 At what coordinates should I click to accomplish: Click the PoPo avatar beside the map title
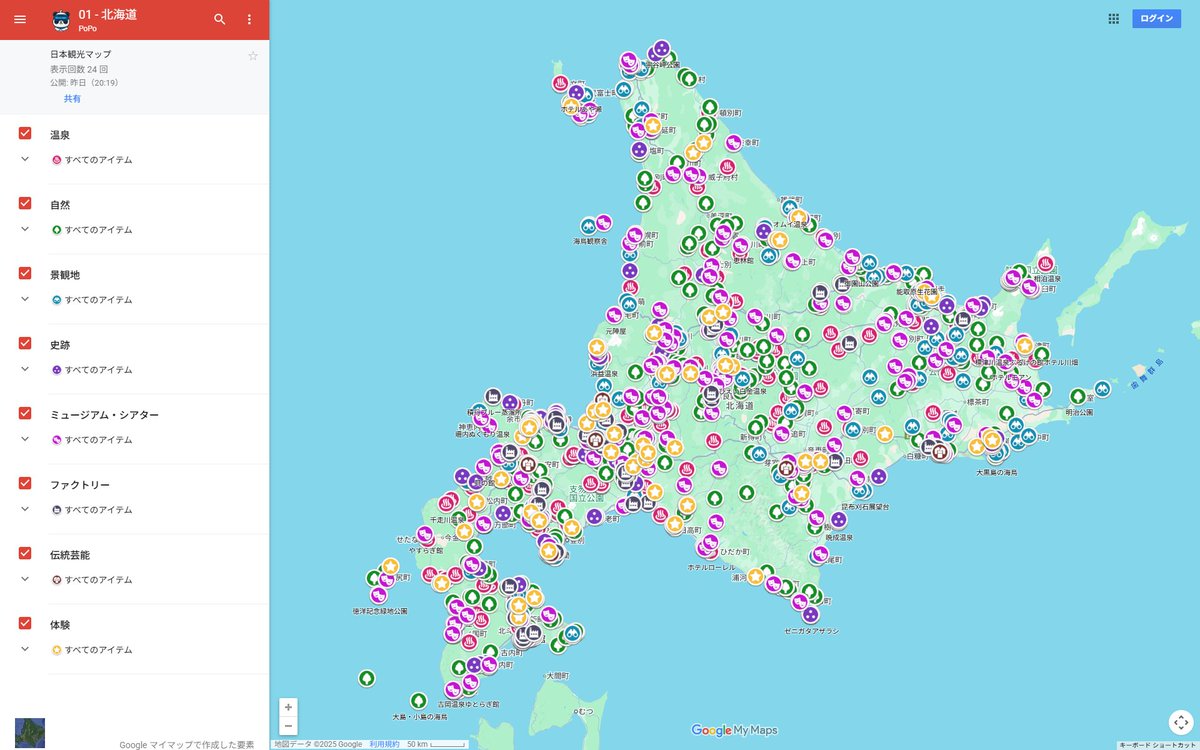coord(60,20)
